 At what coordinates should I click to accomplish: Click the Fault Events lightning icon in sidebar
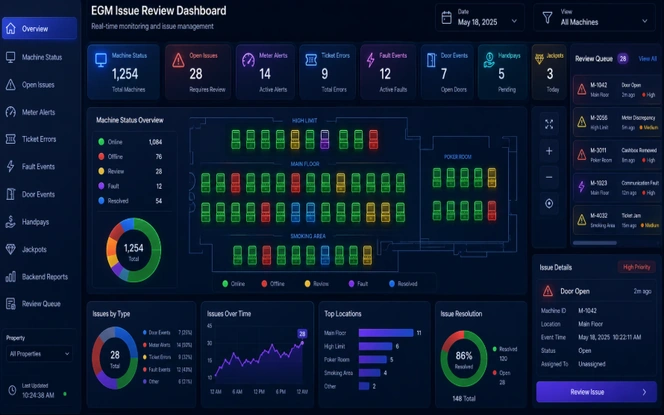point(11,166)
